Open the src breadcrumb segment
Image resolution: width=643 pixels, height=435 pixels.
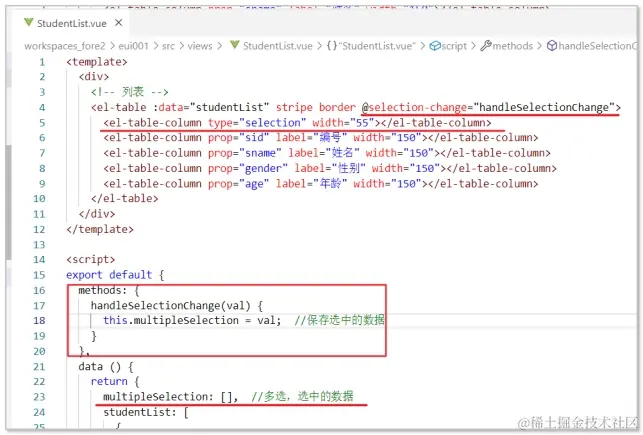click(168, 46)
